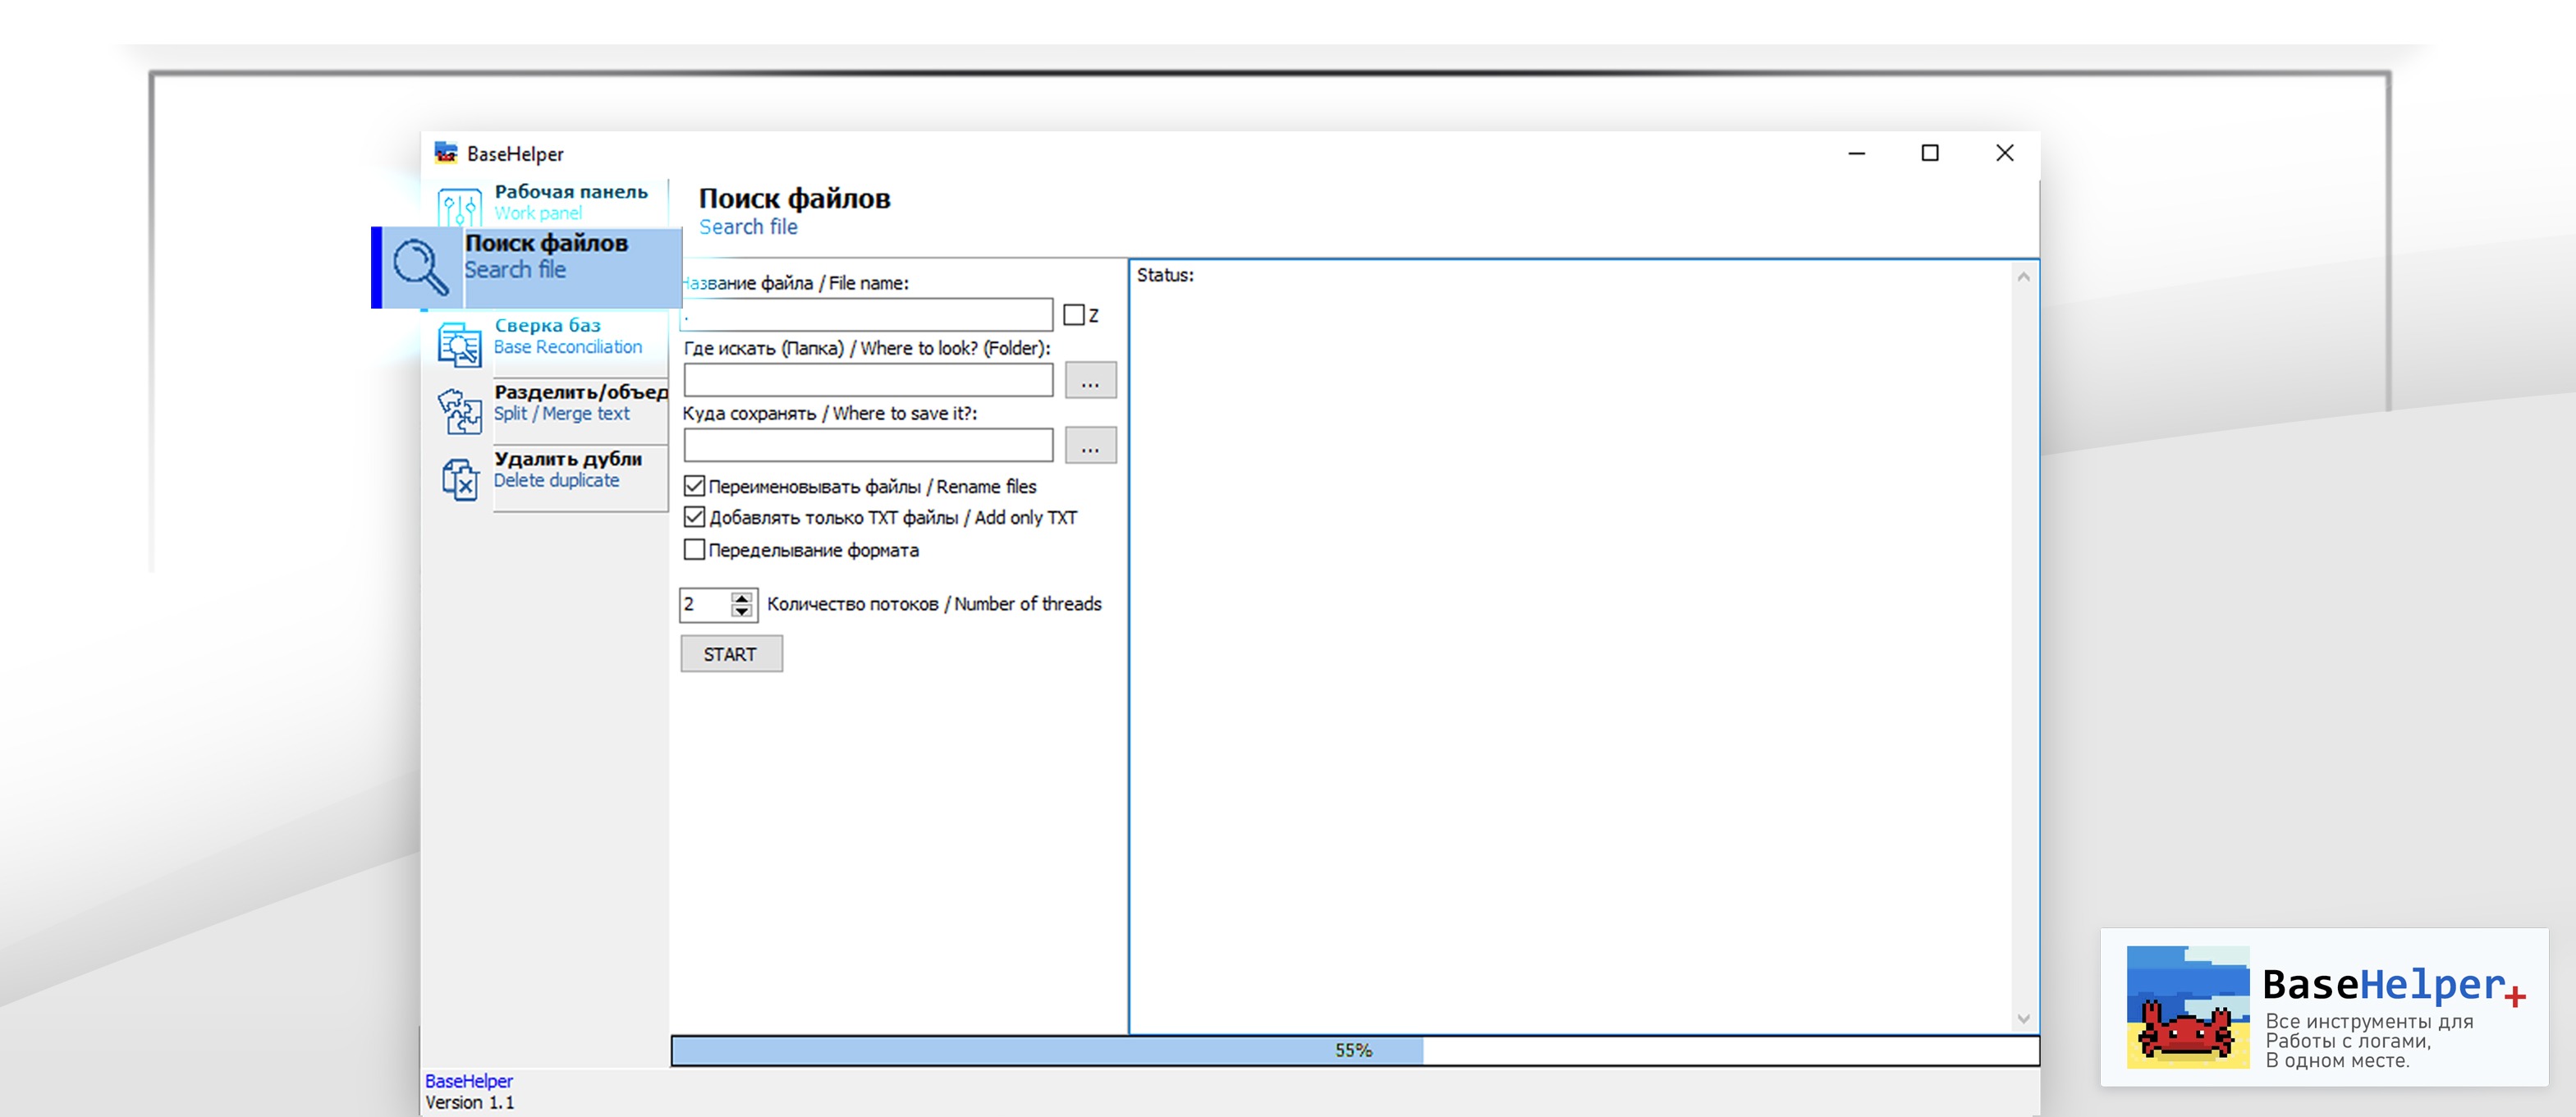The width and height of the screenshot is (2576, 1117).
Task: Click the Search file magnifier icon
Action: coord(419,267)
